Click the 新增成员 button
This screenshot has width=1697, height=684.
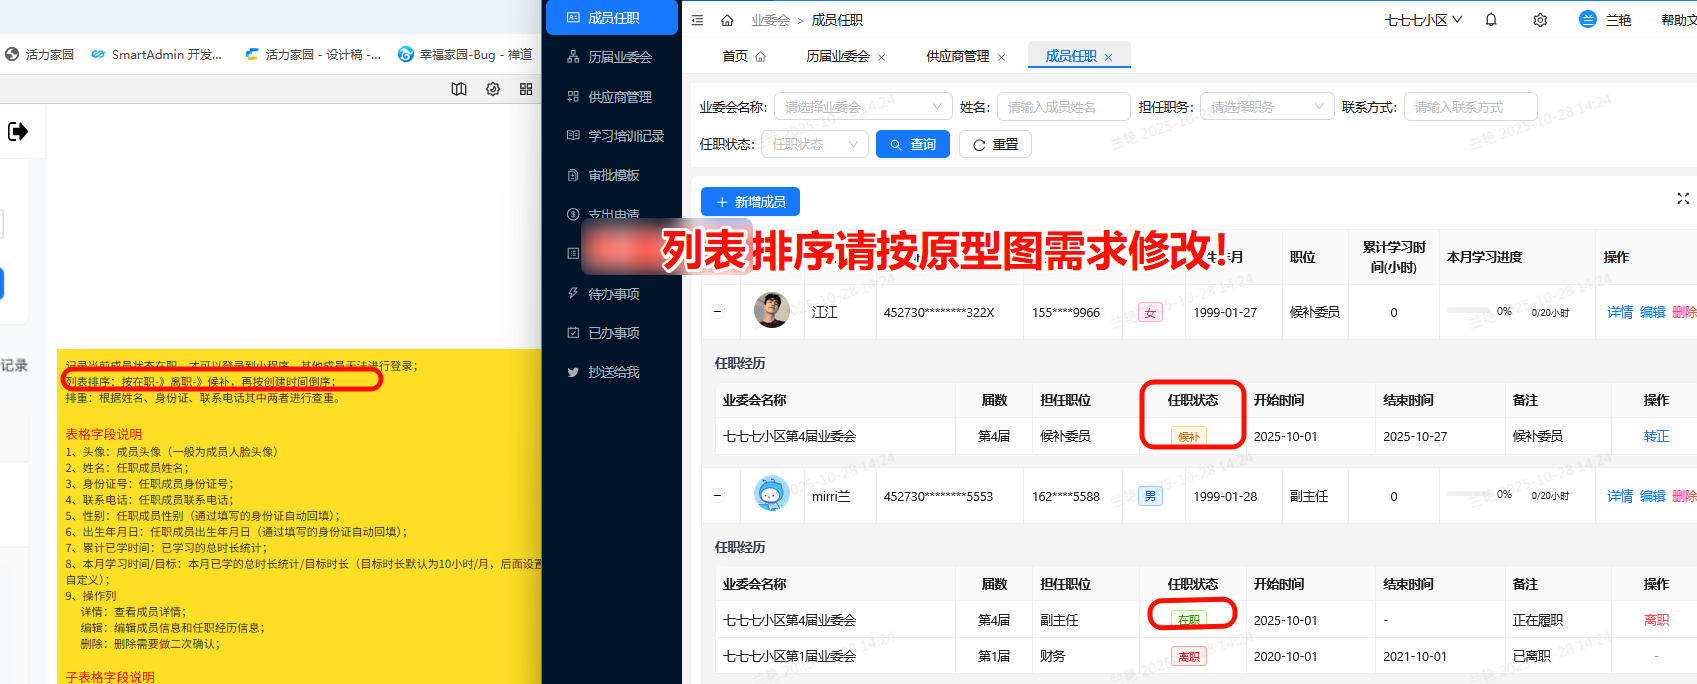750,202
